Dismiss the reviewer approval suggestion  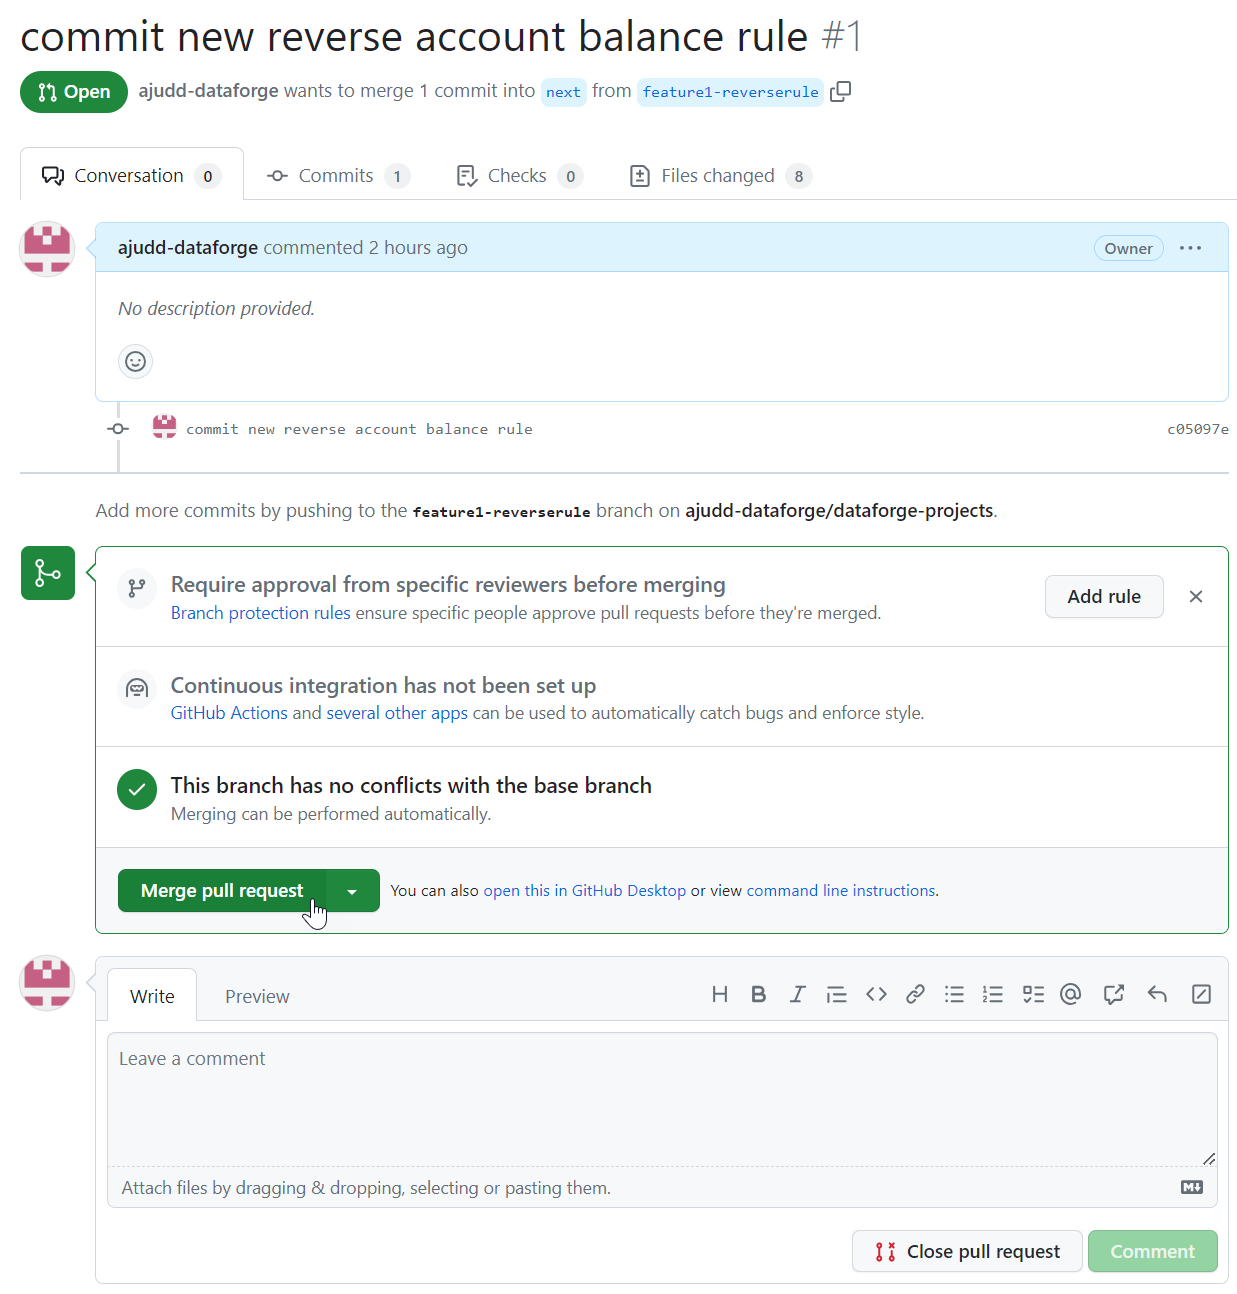tap(1195, 597)
